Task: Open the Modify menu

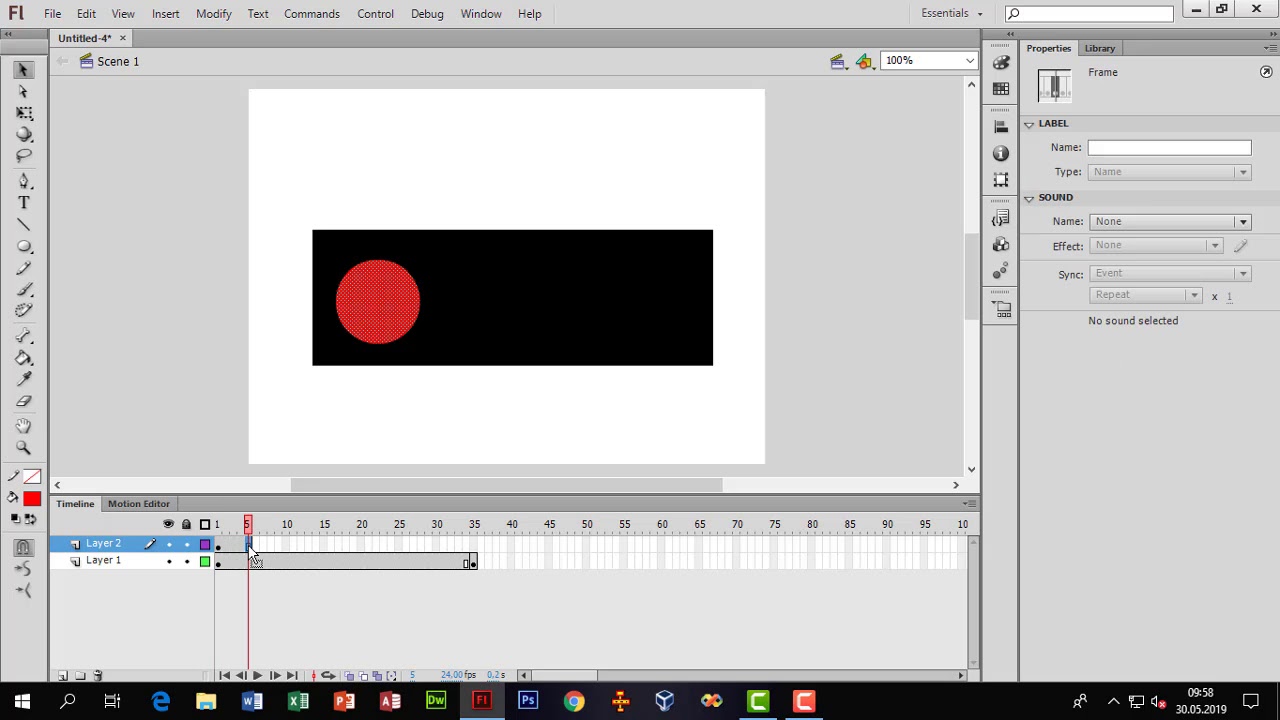Action: (214, 14)
